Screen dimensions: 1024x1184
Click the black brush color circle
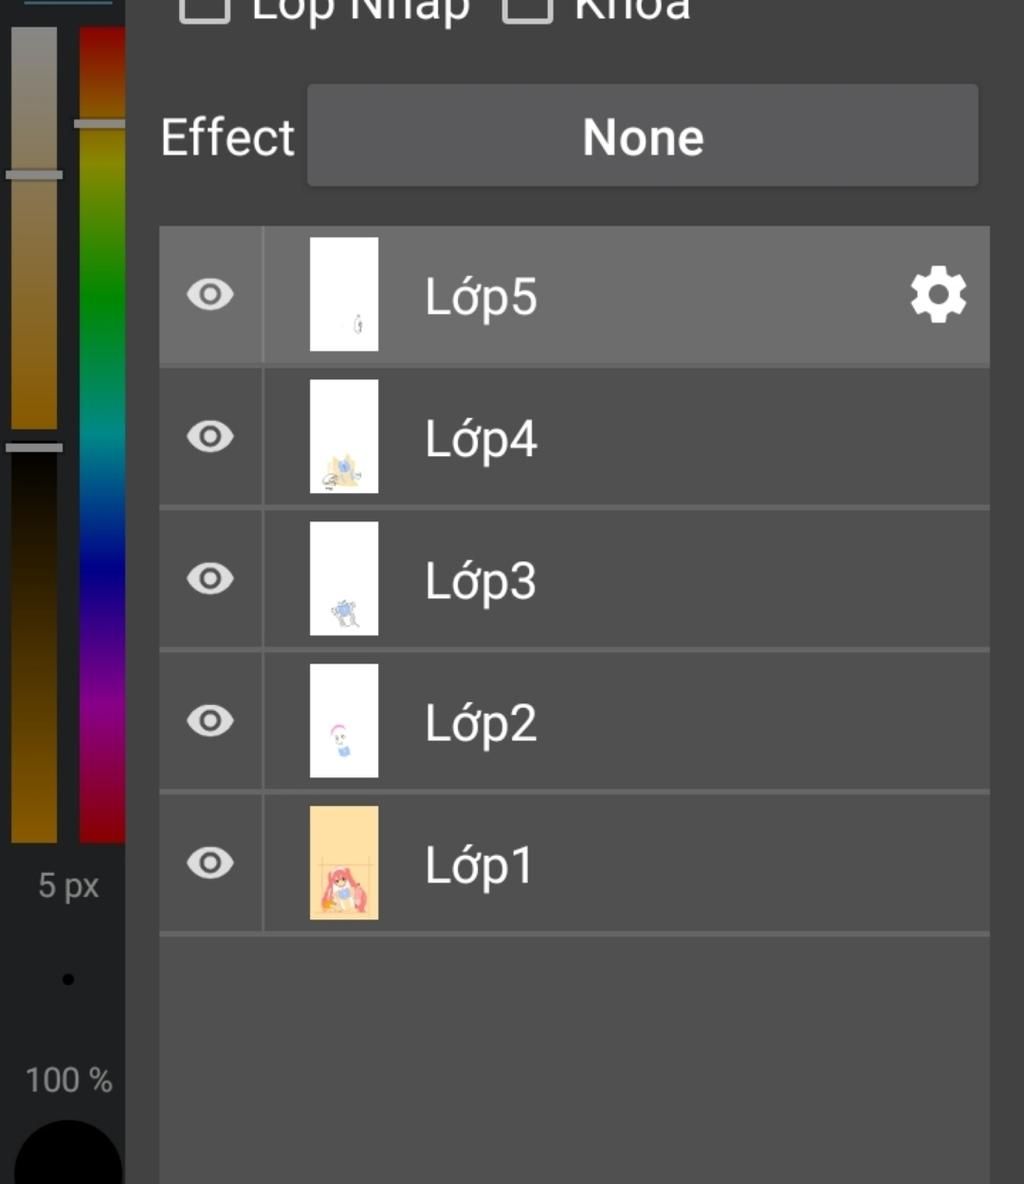click(68, 1152)
